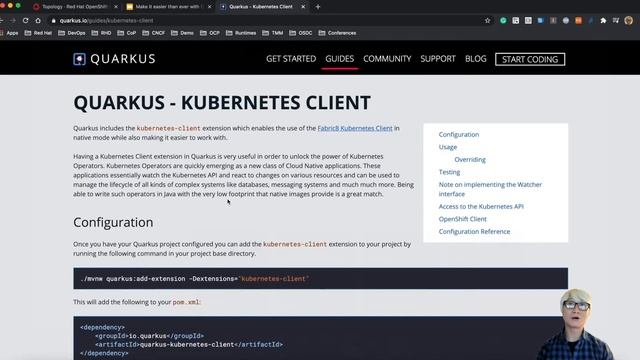Open the COMMUNITY nav item

(387, 59)
